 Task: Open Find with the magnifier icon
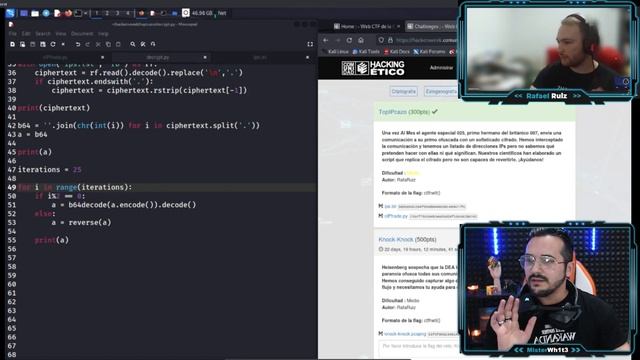(x=133, y=44)
